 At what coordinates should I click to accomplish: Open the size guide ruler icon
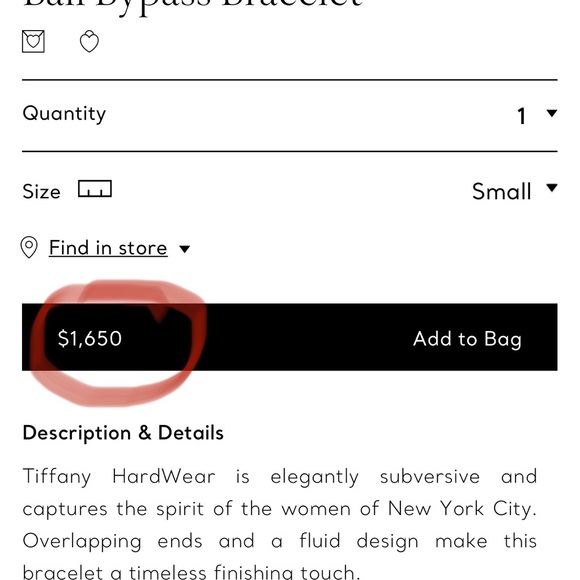[95, 189]
